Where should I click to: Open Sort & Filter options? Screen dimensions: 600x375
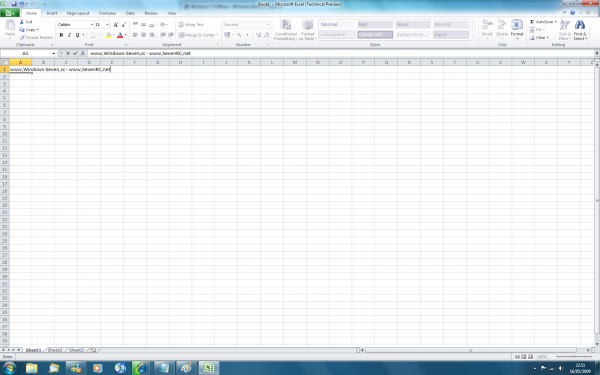[564, 30]
